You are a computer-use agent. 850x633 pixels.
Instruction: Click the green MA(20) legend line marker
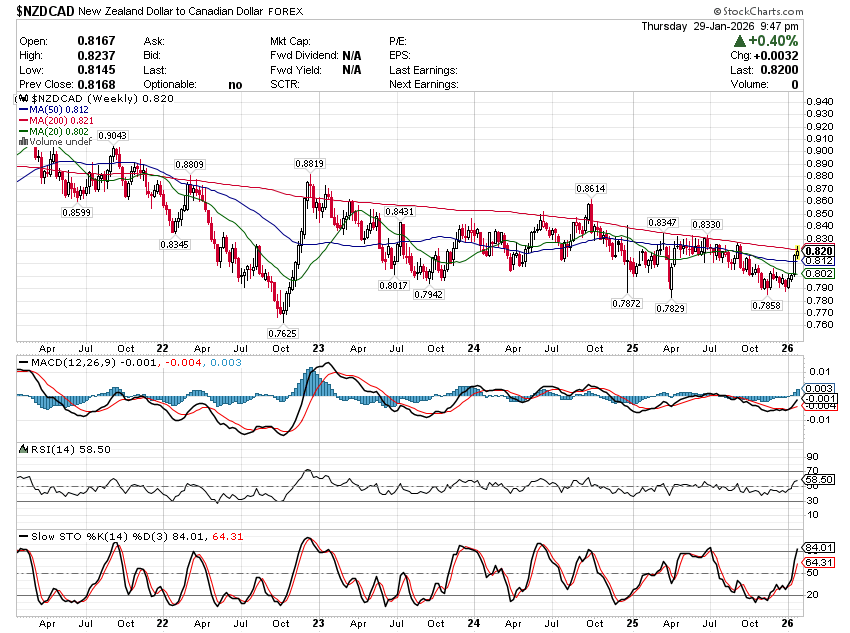tap(24, 132)
